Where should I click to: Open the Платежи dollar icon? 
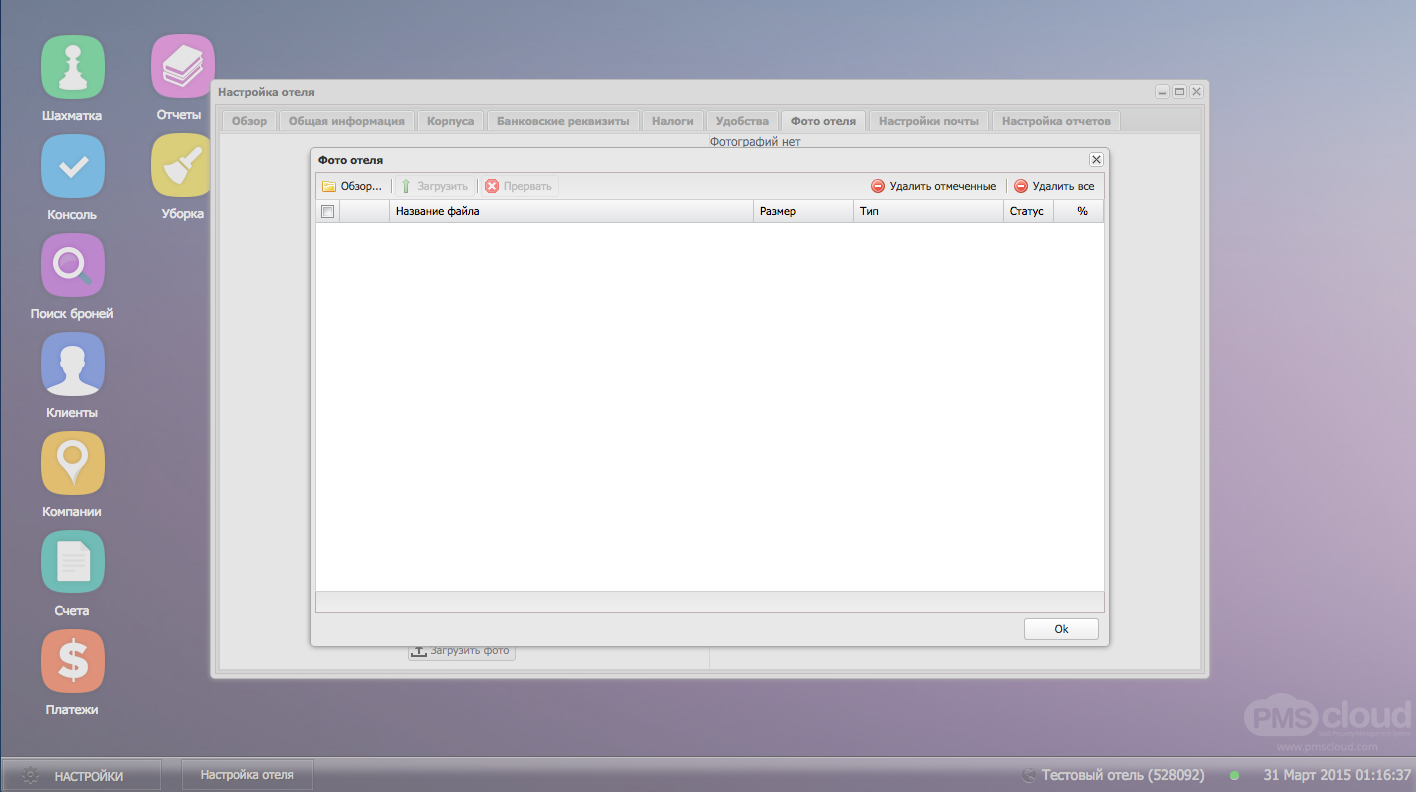[x=72, y=661]
